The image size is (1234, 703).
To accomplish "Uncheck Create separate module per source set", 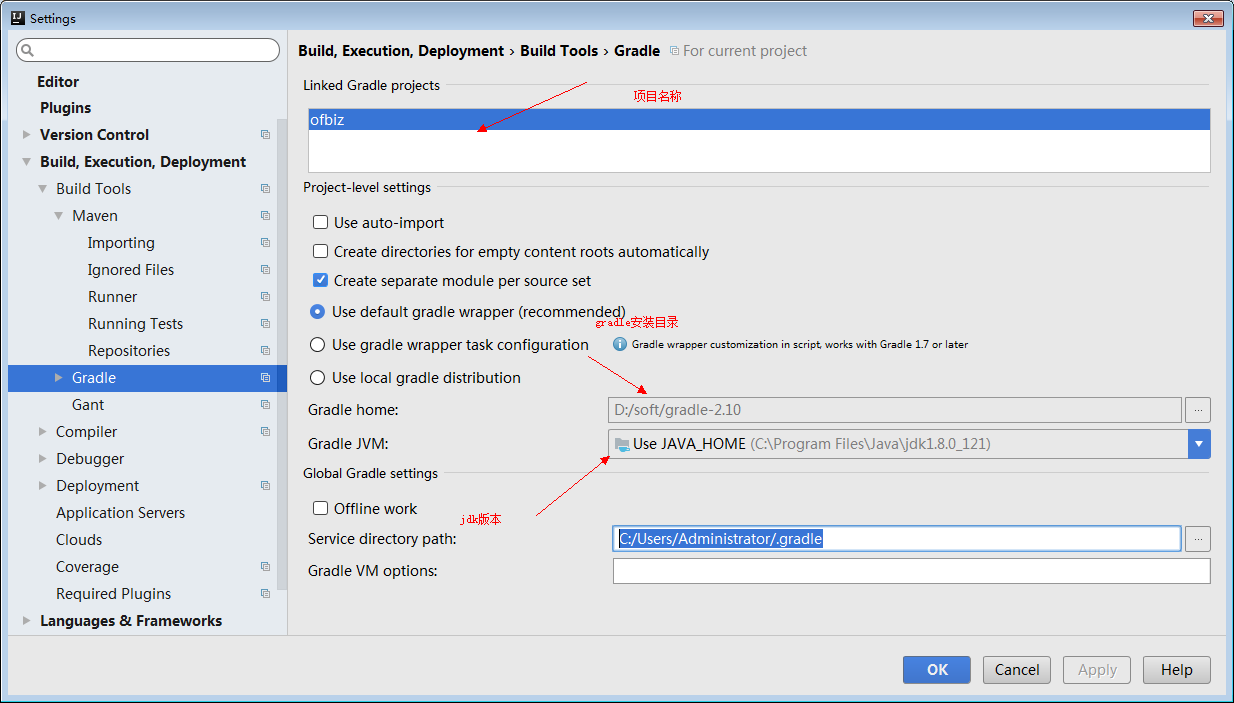I will tap(320, 281).
